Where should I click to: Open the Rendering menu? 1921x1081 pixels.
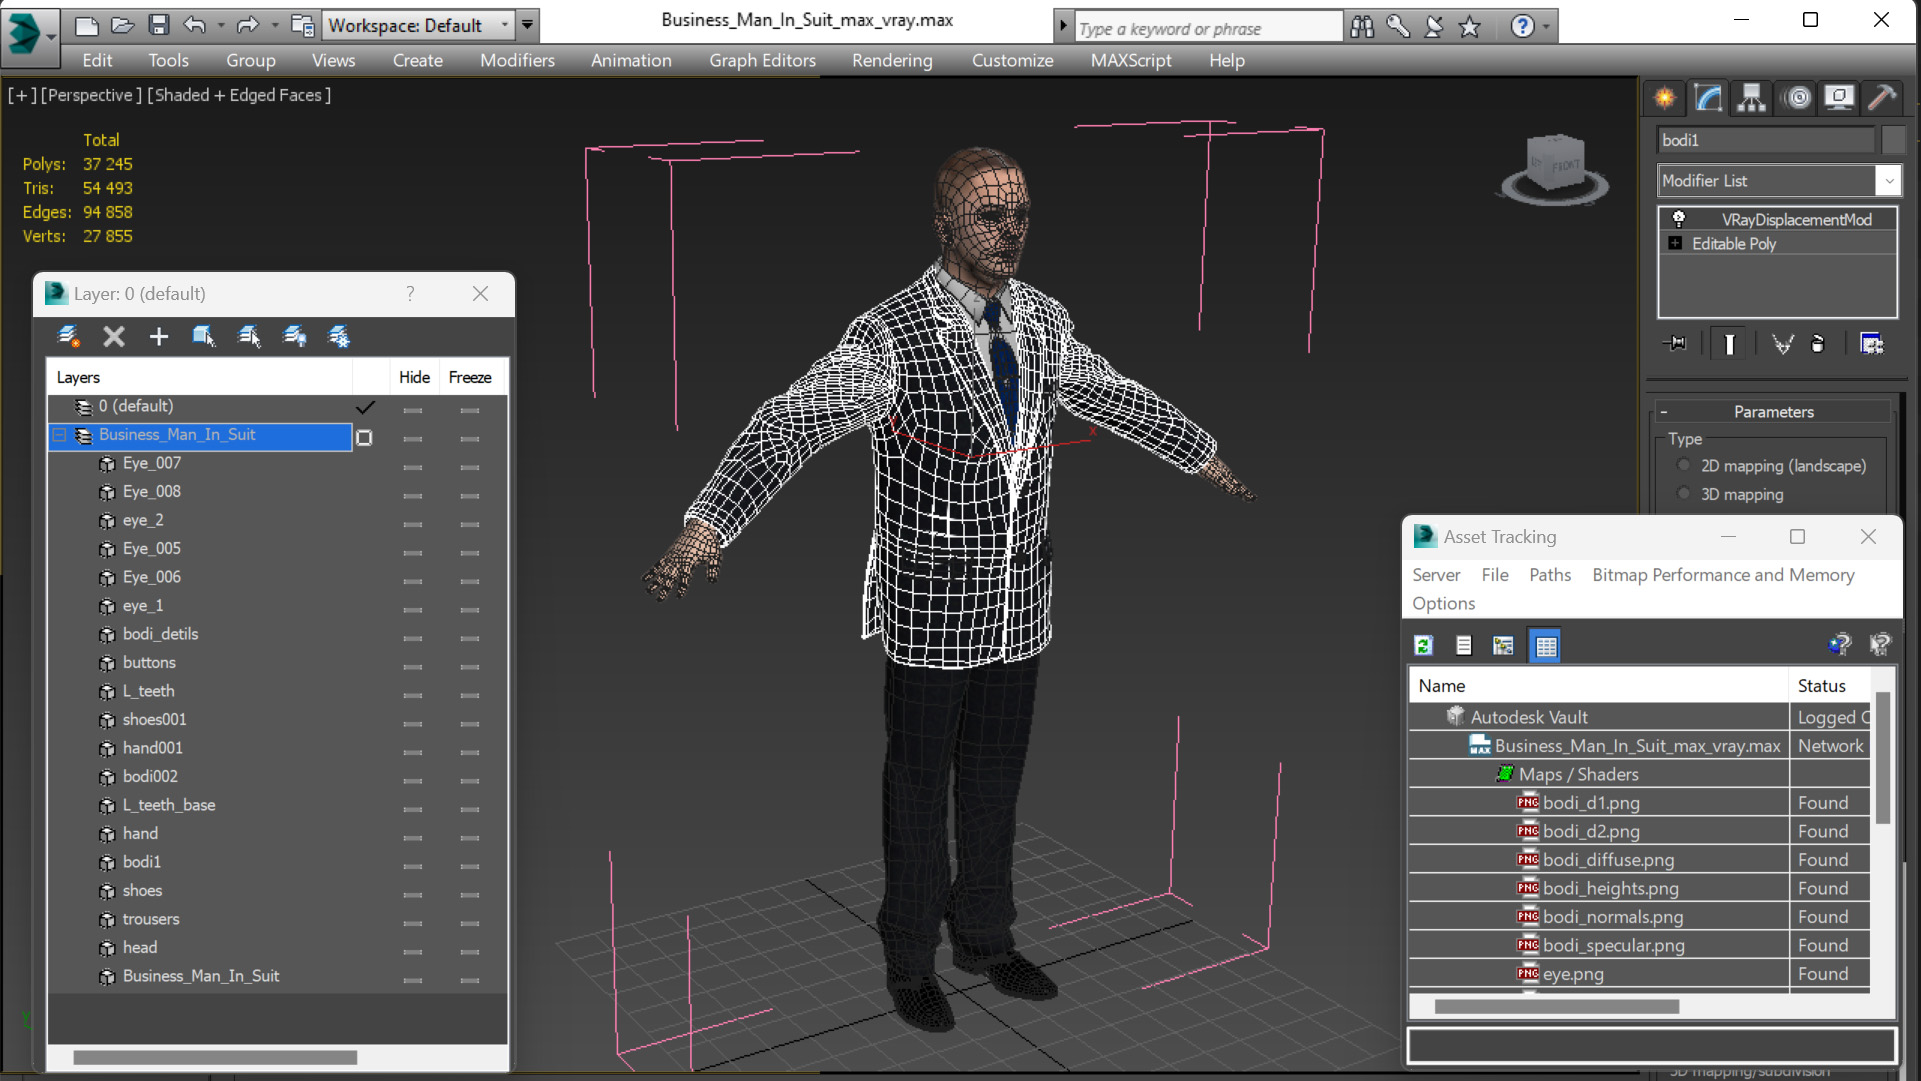[x=892, y=59]
